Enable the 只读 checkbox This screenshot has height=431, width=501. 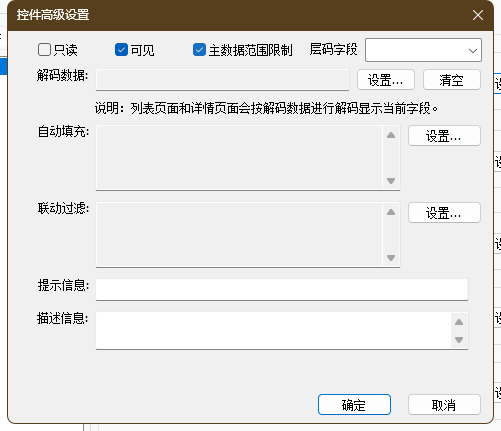point(44,50)
